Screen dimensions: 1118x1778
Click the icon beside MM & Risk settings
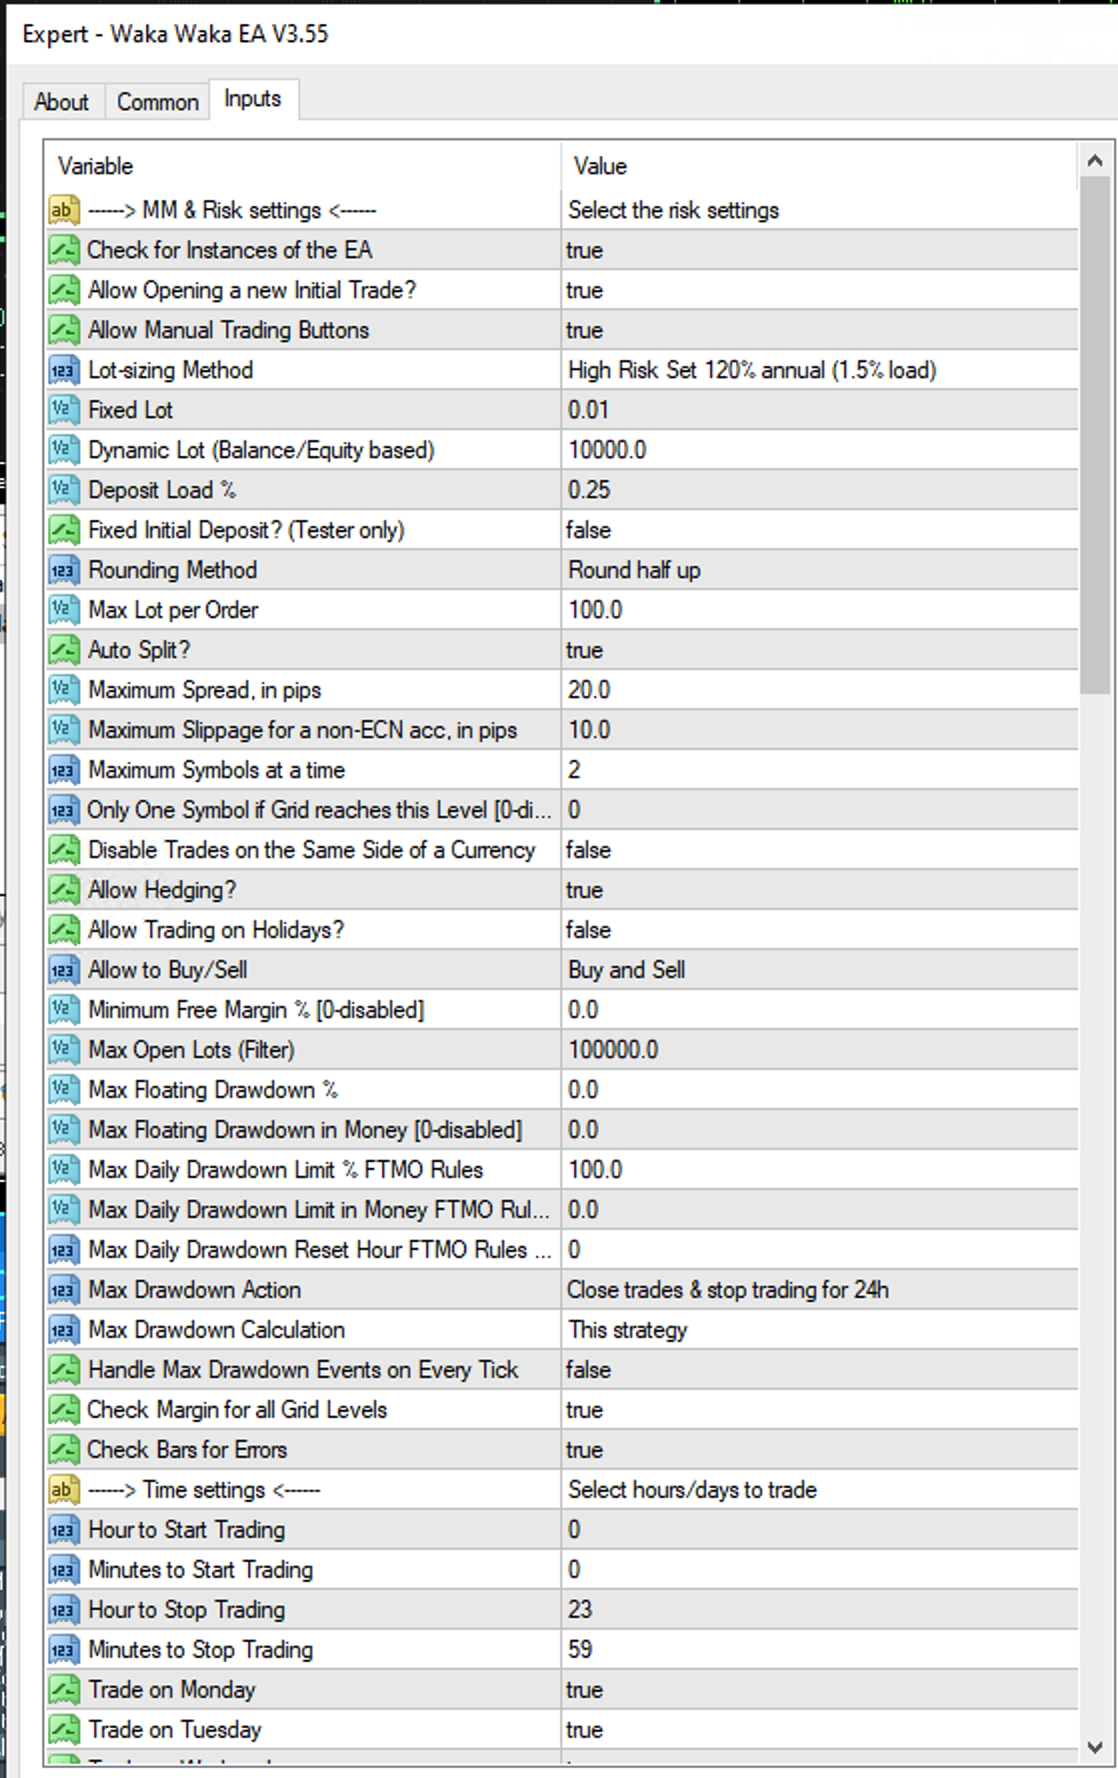pyautogui.click(x=63, y=210)
